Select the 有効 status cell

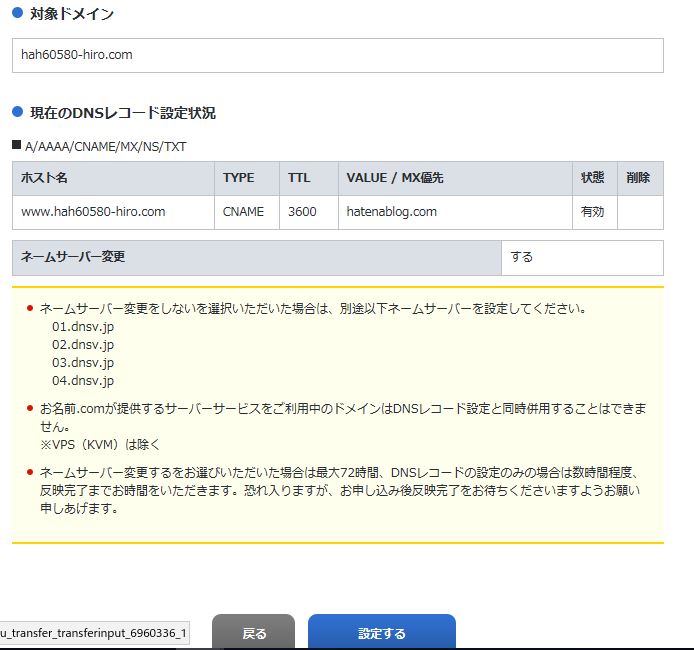(x=594, y=212)
